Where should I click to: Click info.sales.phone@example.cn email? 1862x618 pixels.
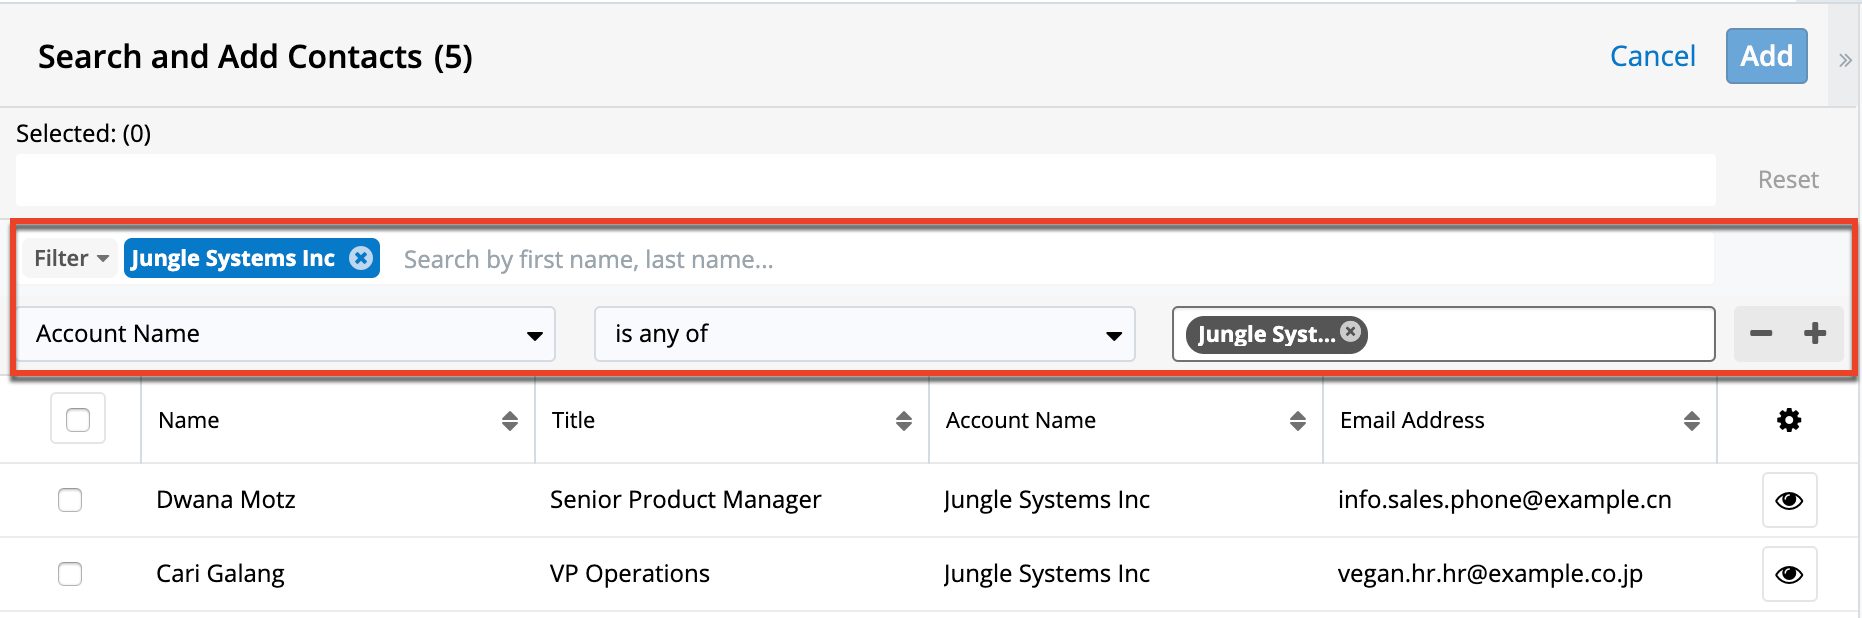point(1505,499)
